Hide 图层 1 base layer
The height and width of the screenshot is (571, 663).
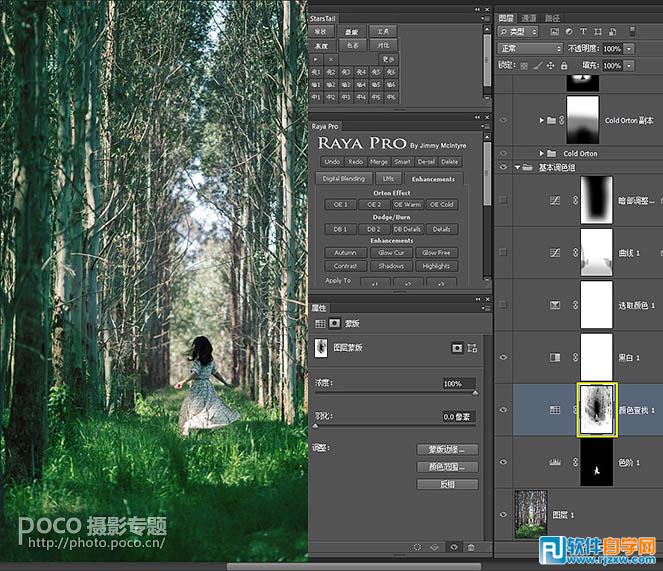(x=503, y=515)
